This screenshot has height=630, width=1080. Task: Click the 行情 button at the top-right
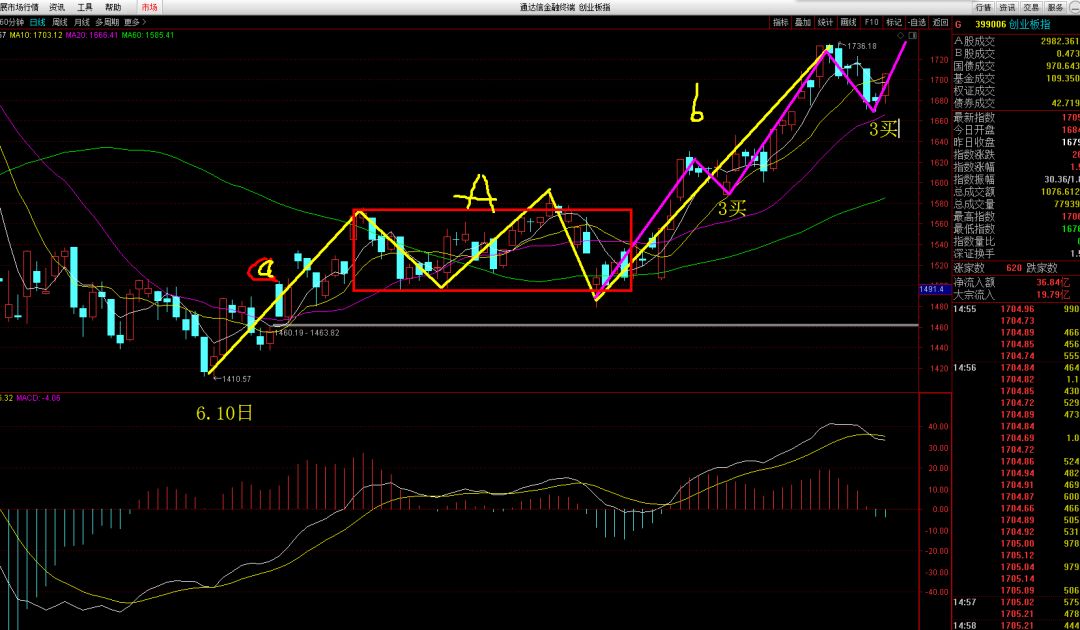coord(984,8)
